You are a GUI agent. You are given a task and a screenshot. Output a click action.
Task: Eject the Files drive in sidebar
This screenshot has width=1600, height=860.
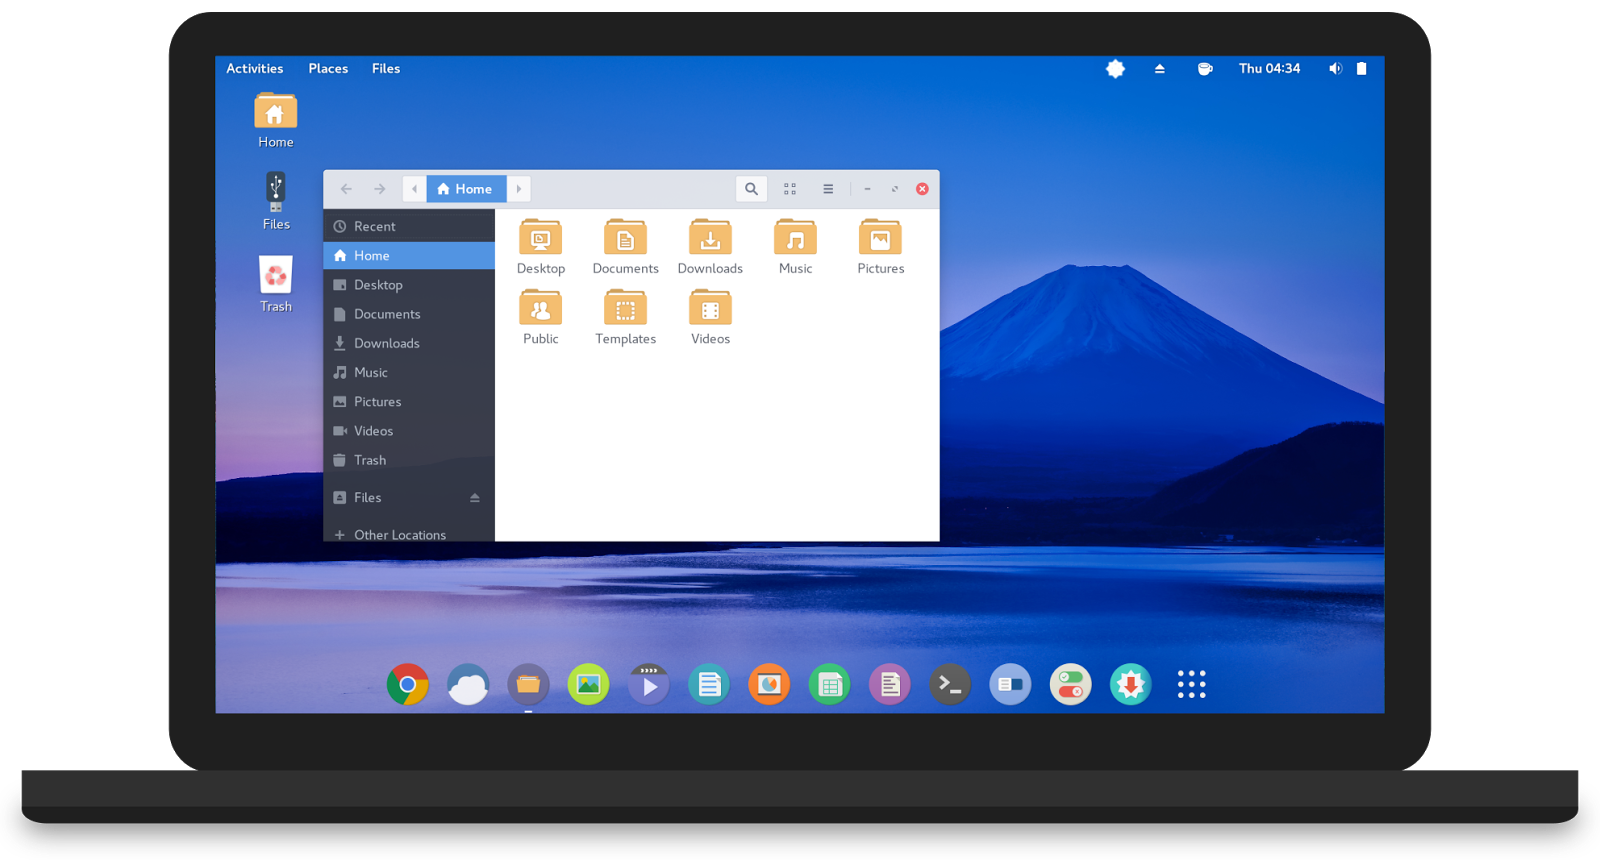coord(475,498)
